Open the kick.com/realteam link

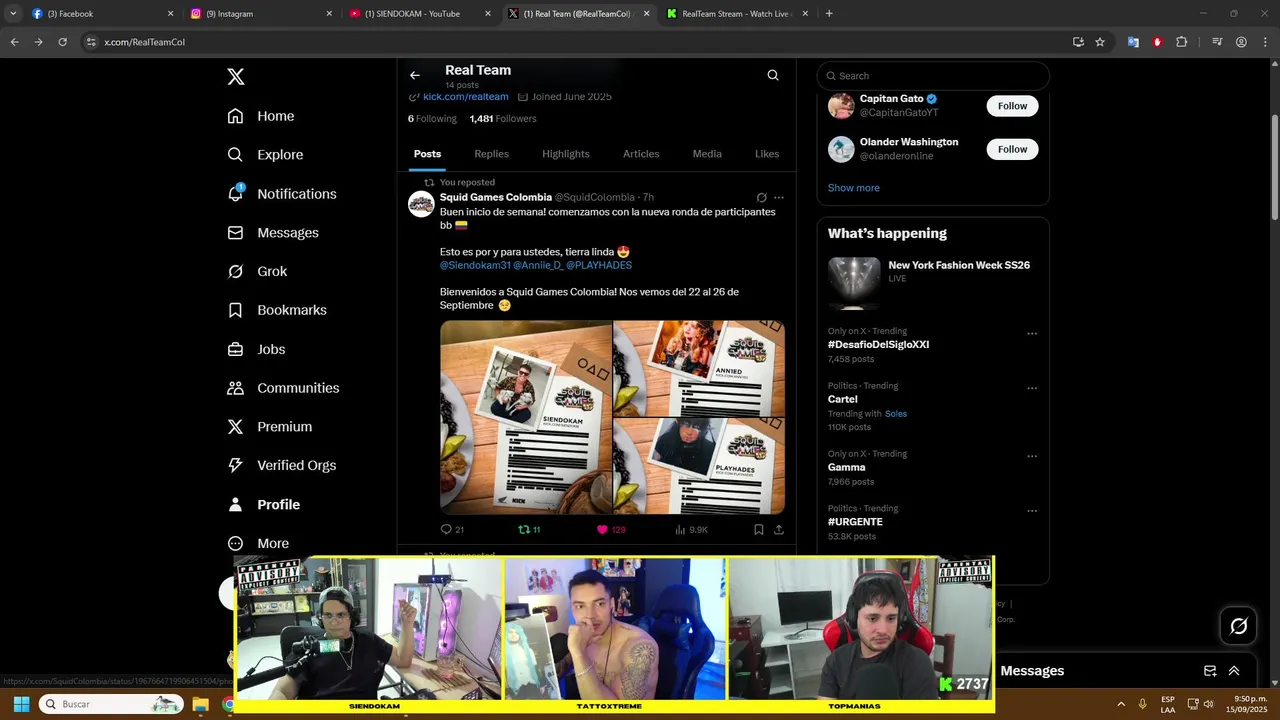[x=465, y=97]
